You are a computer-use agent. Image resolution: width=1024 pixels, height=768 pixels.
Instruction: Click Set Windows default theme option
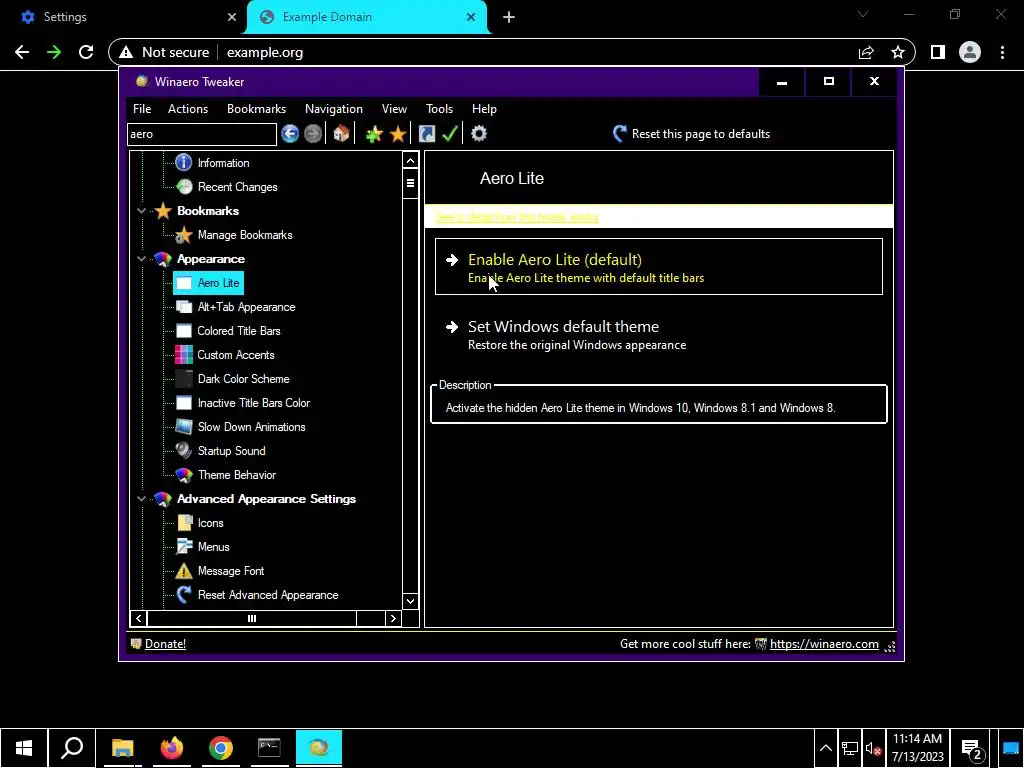(659, 334)
